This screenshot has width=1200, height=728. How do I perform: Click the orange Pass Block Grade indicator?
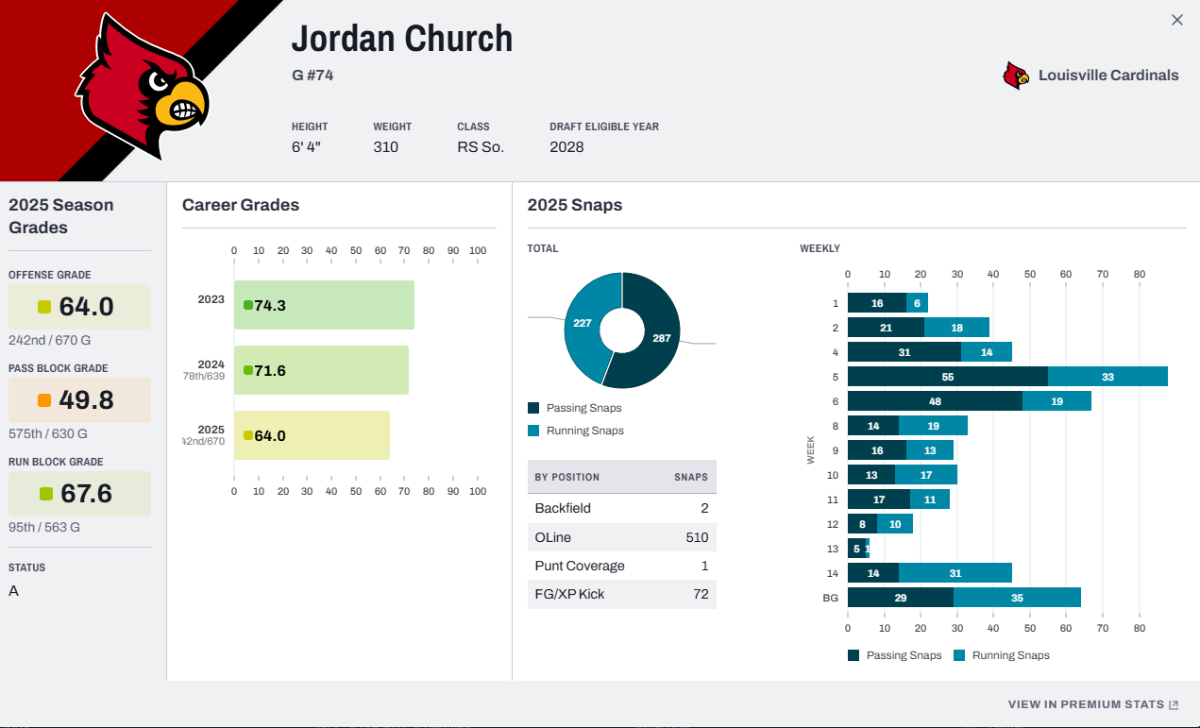click(44, 400)
